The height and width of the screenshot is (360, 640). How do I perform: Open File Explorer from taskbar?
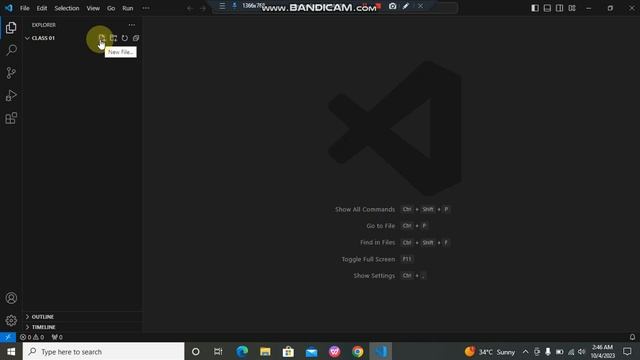[x=265, y=351]
